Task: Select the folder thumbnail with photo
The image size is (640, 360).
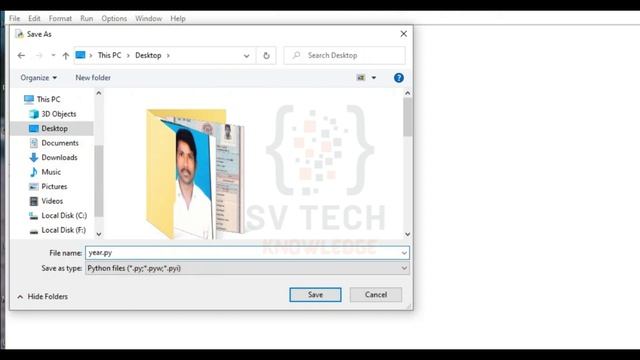Action: click(x=195, y=173)
